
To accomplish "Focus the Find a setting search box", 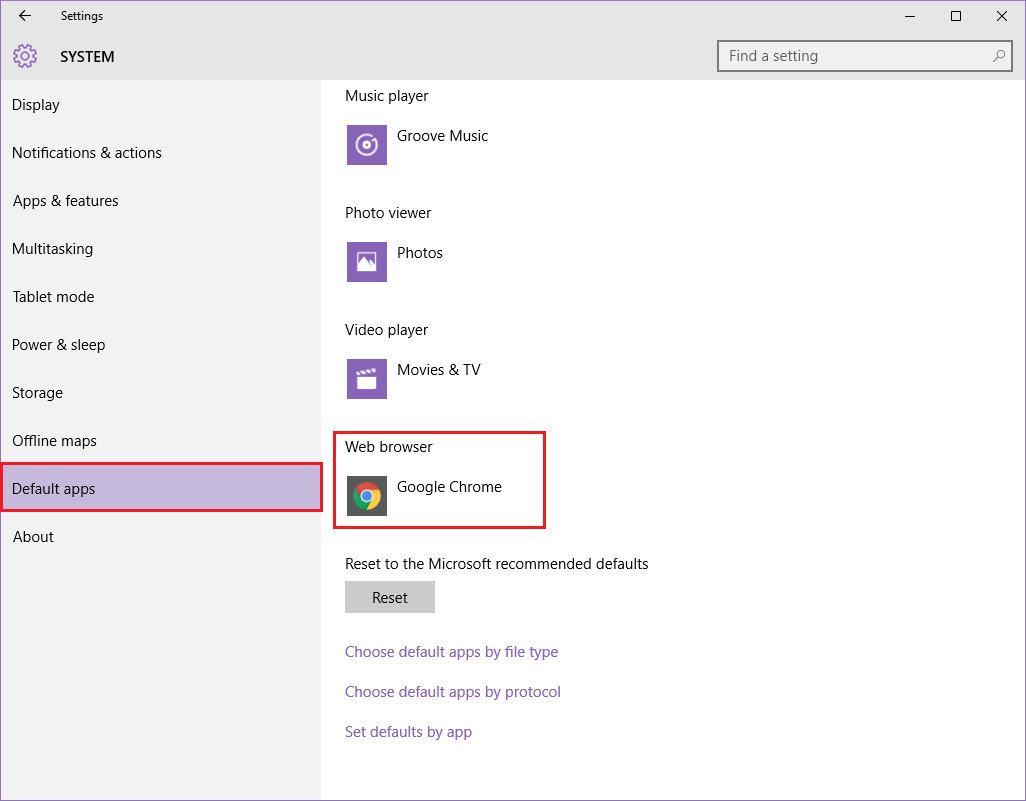I will (864, 56).
